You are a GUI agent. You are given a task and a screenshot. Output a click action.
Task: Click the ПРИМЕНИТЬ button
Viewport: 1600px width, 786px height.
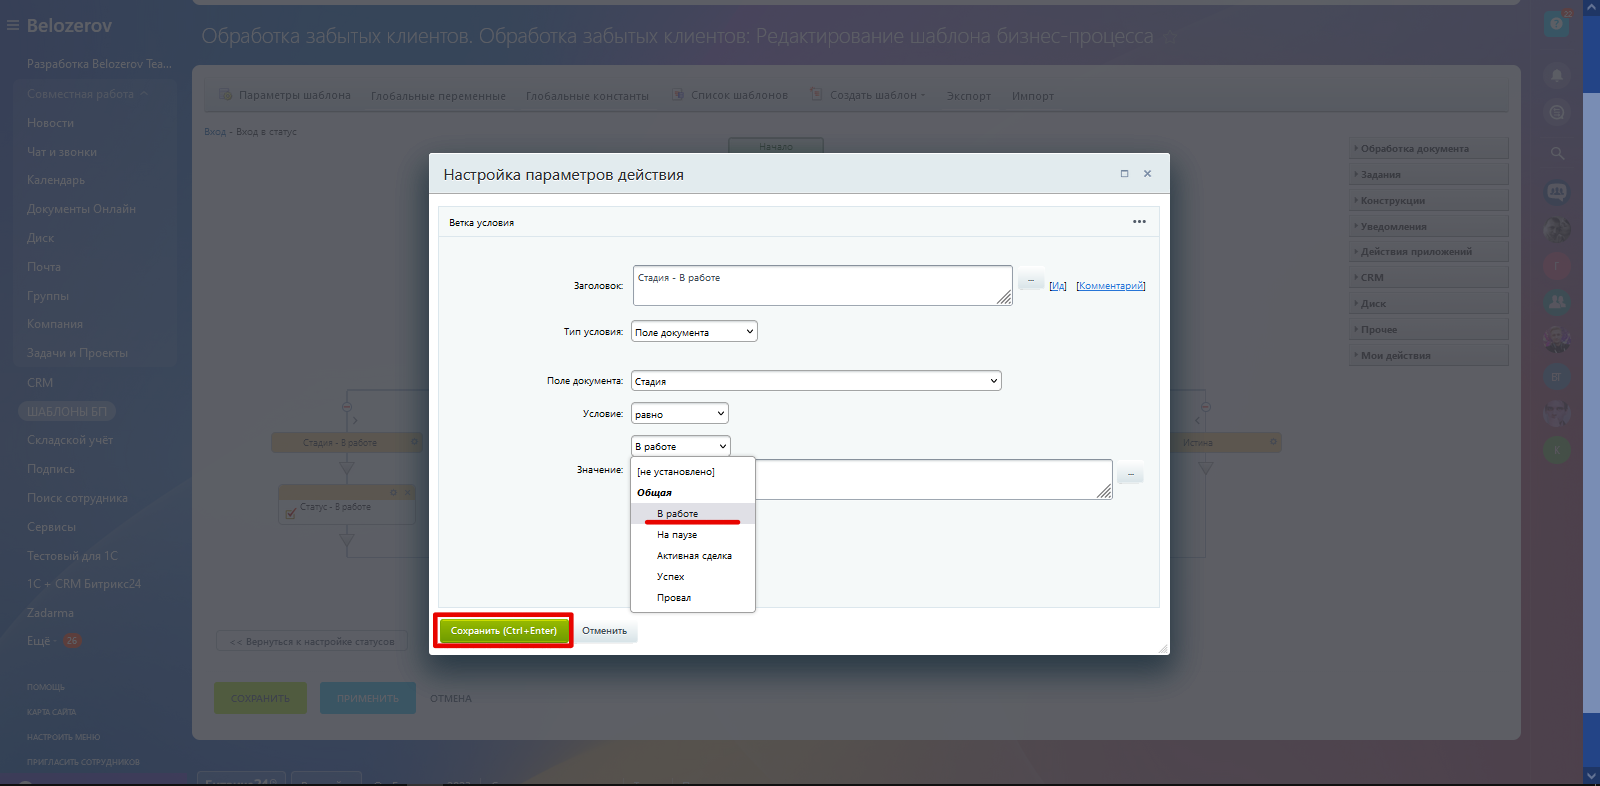click(x=368, y=698)
